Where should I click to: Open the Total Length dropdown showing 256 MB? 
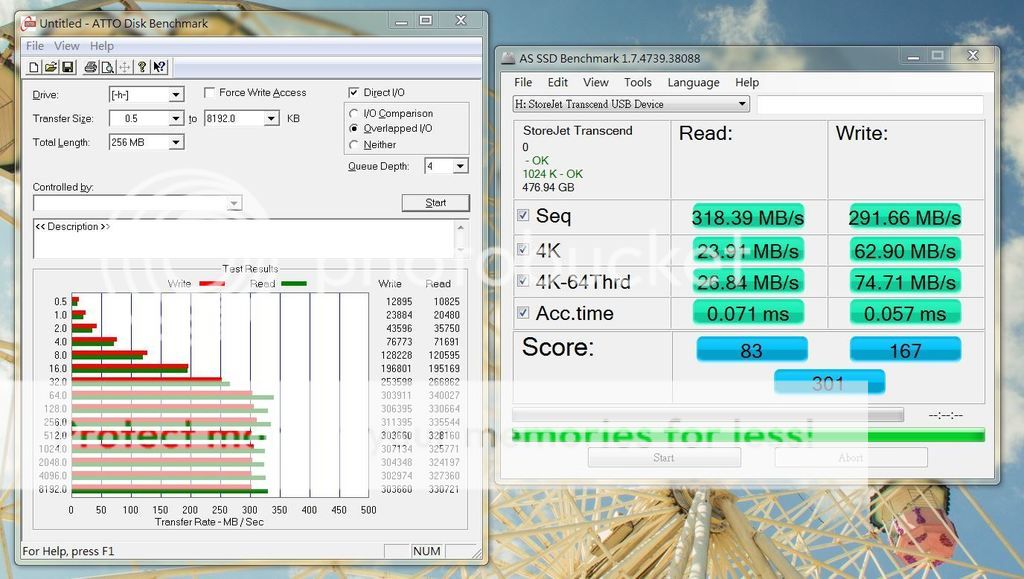click(176, 142)
